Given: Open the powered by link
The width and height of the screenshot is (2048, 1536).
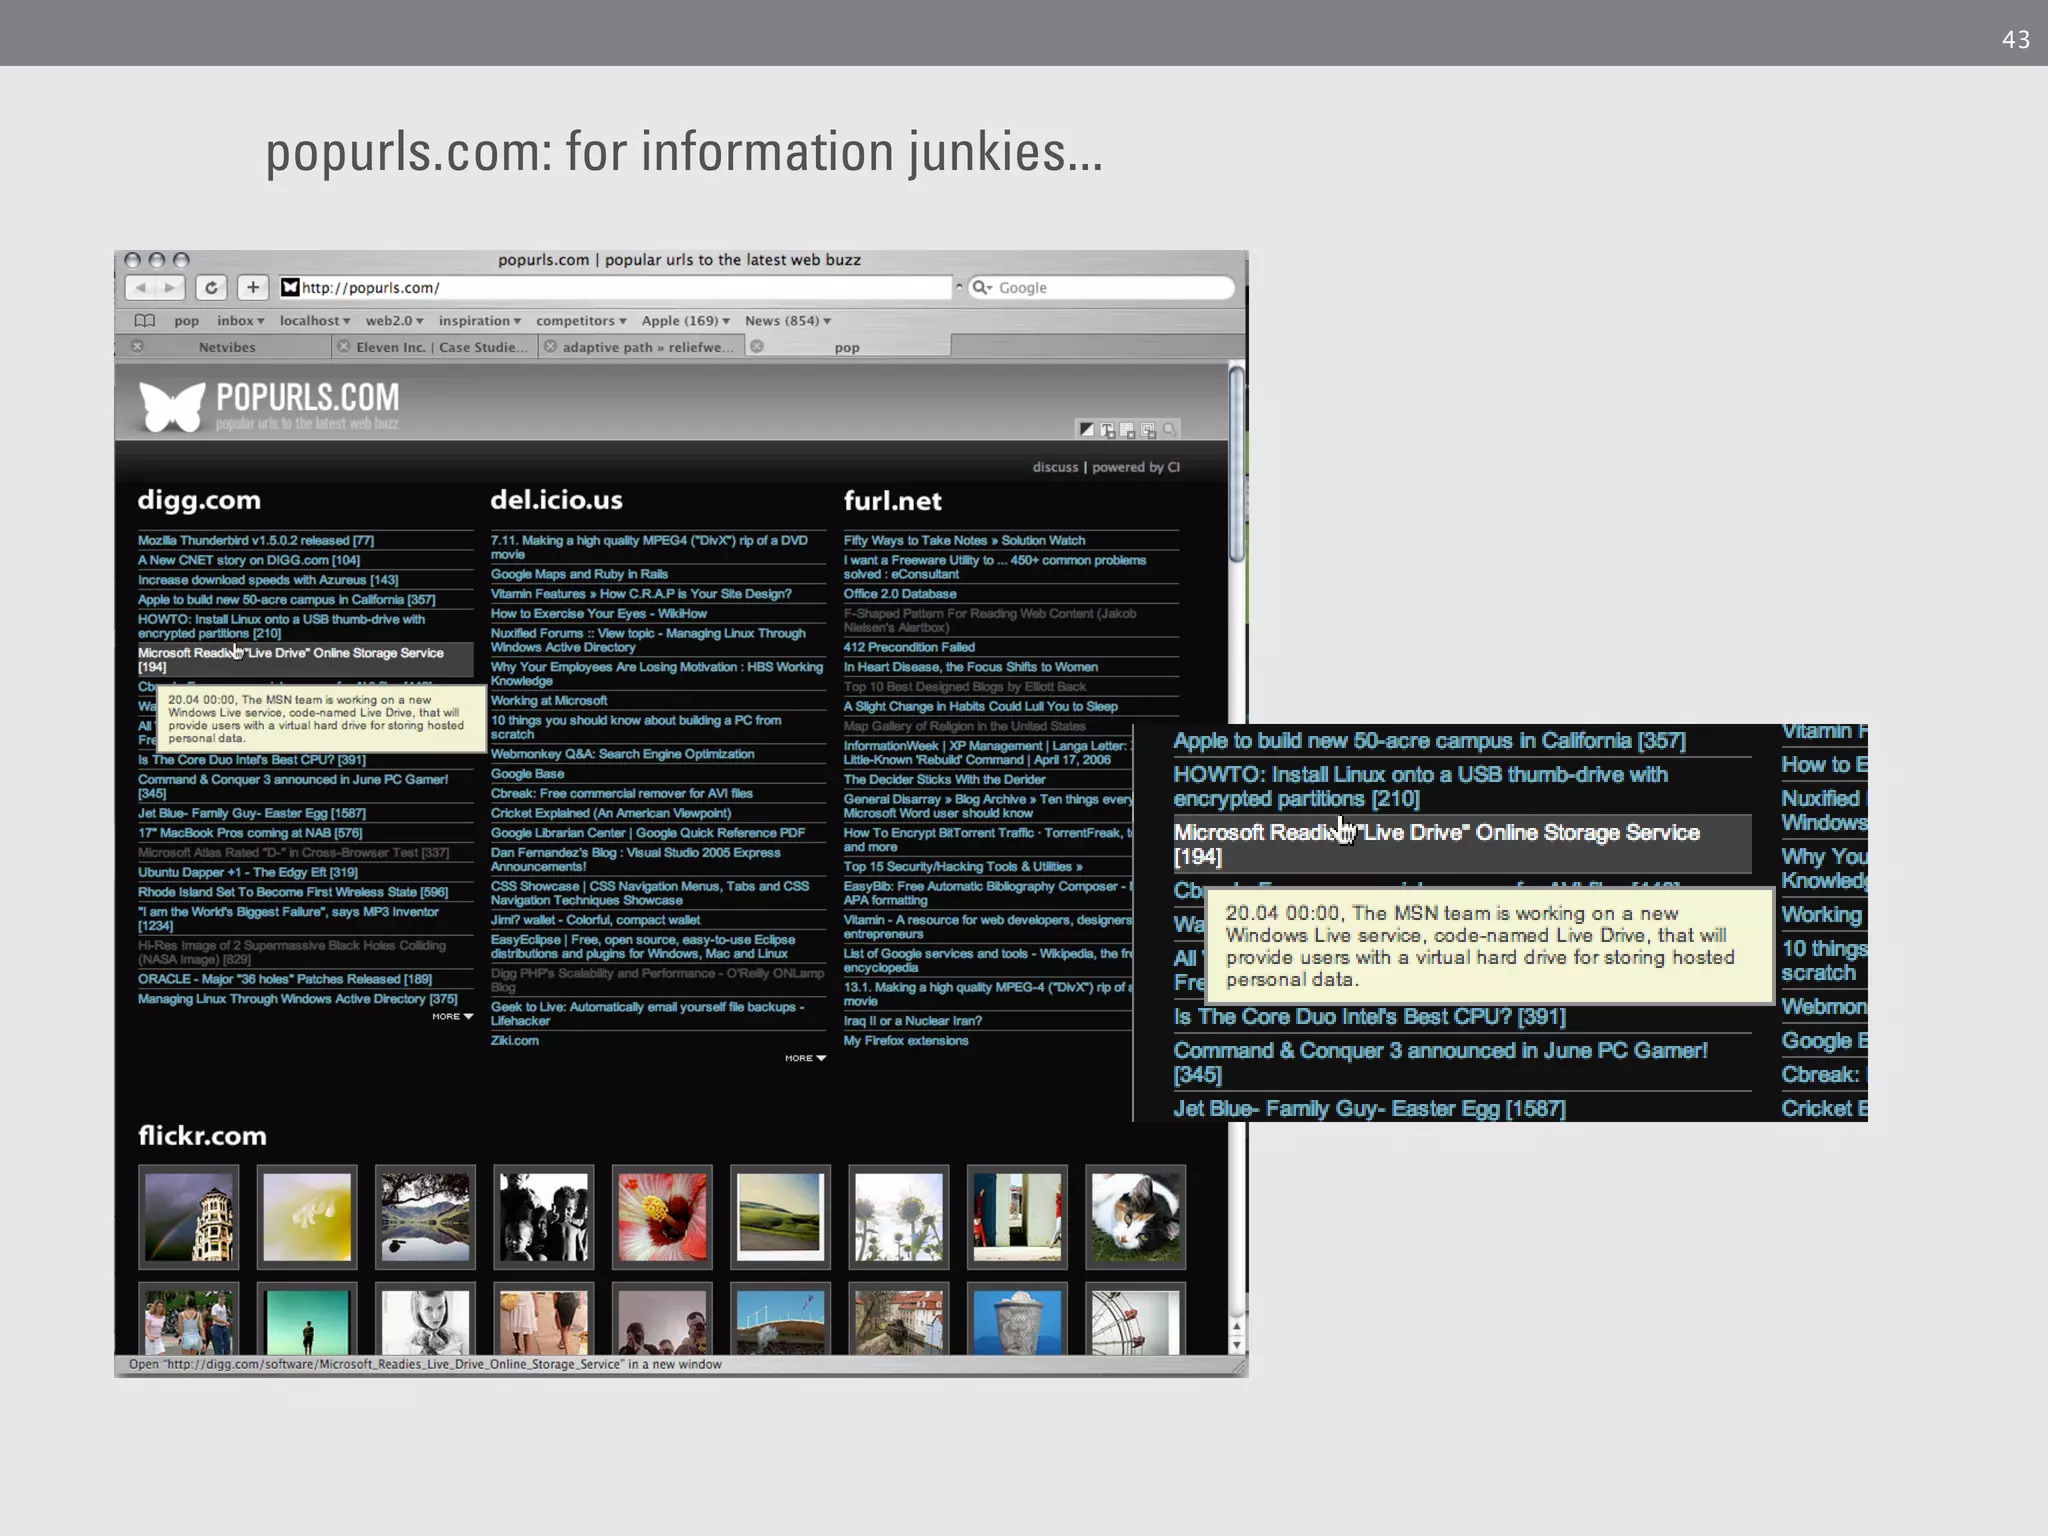Looking at the screenshot, I should pos(1136,467).
